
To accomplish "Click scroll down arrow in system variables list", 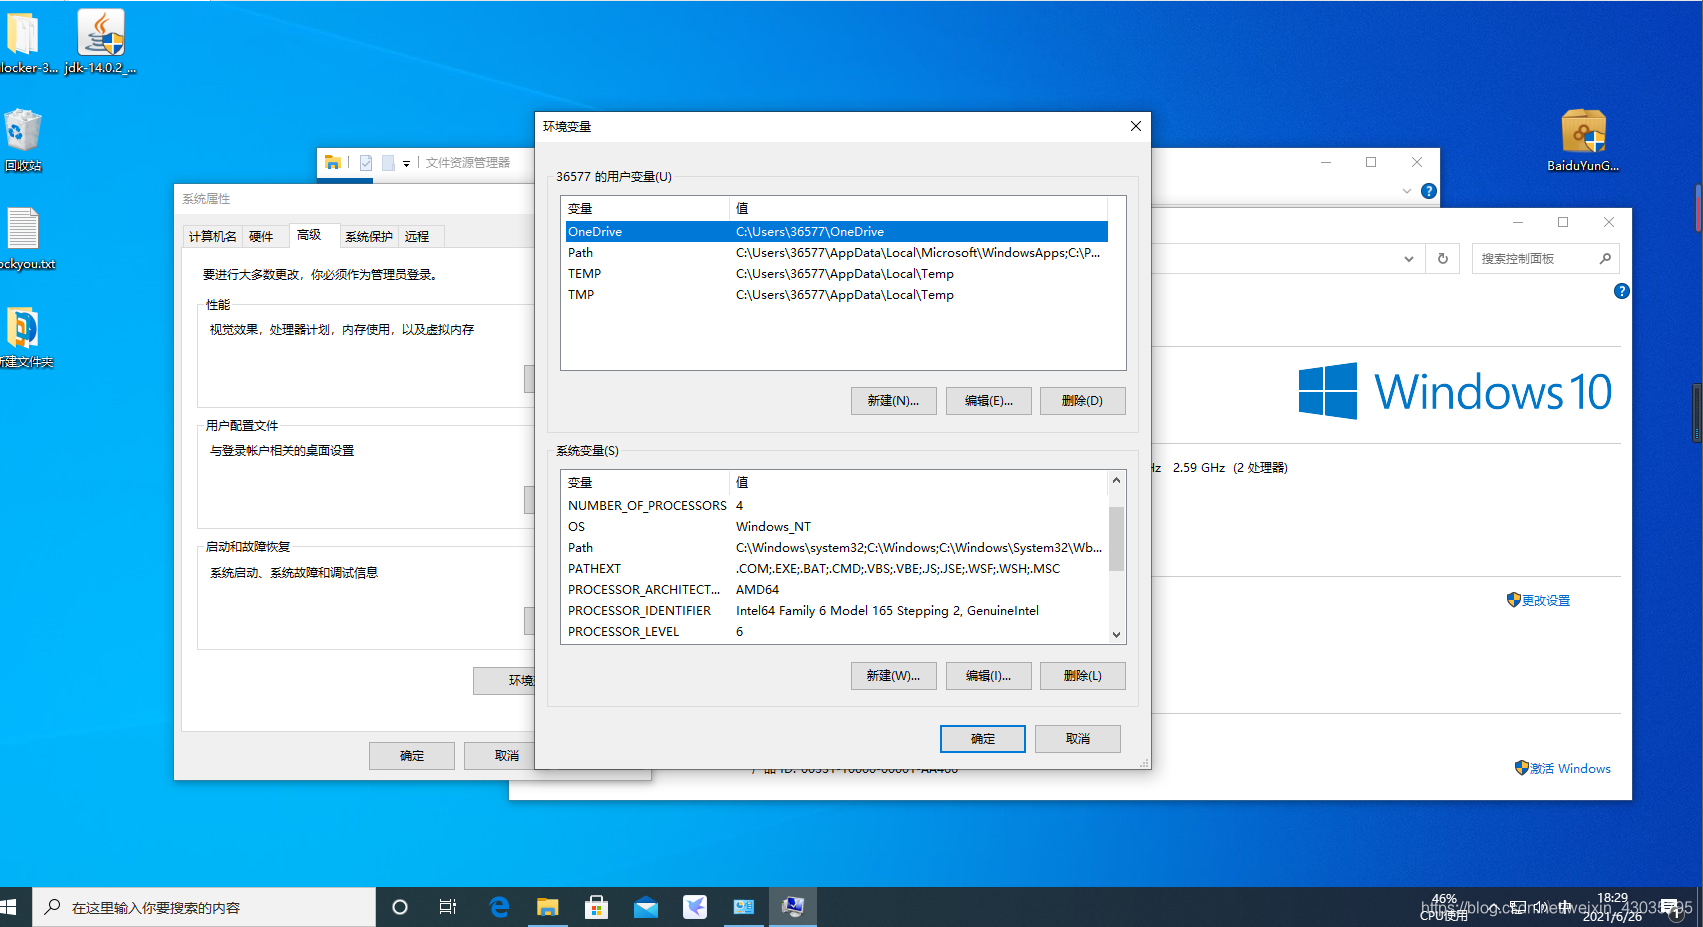I will click(1116, 634).
